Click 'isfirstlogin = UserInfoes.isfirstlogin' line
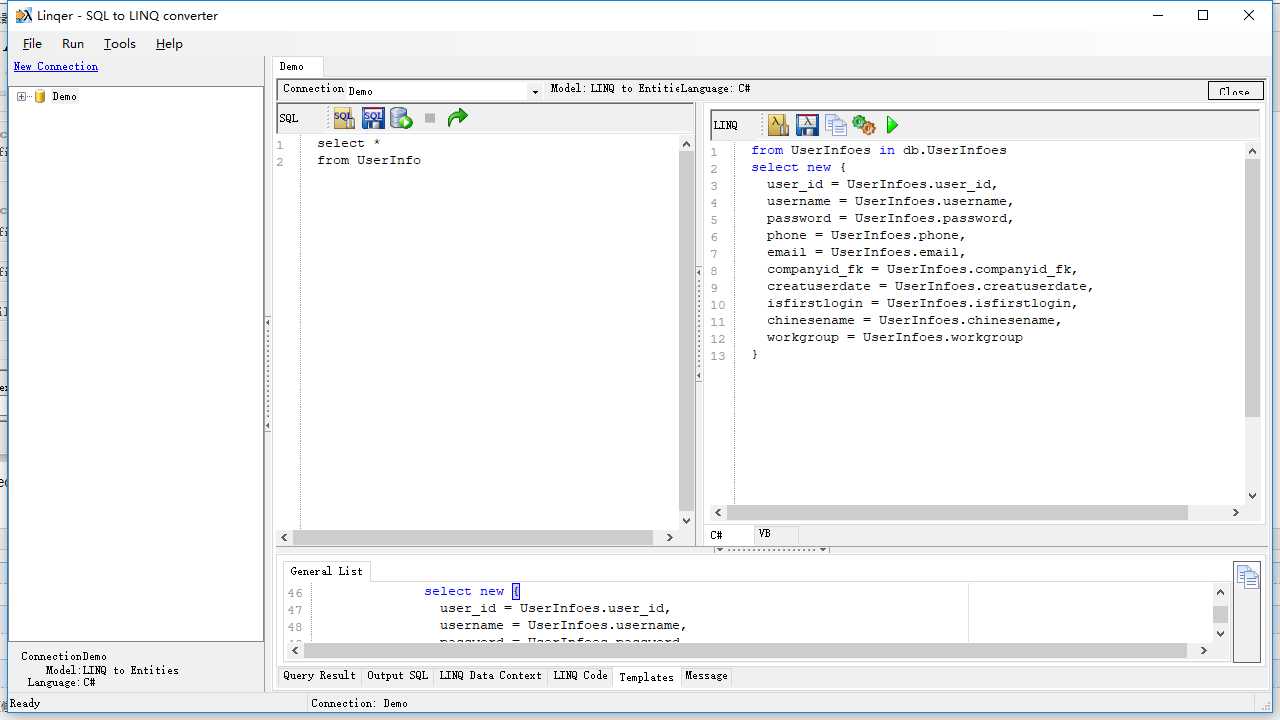Image resolution: width=1280 pixels, height=720 pixels. [922, 303]
